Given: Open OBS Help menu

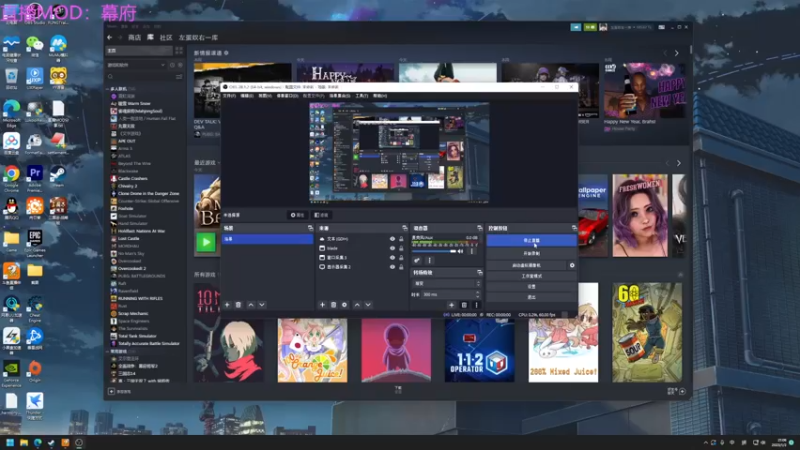Looking at the screenshot, I should pyautogui.click(x=380, y=95).
